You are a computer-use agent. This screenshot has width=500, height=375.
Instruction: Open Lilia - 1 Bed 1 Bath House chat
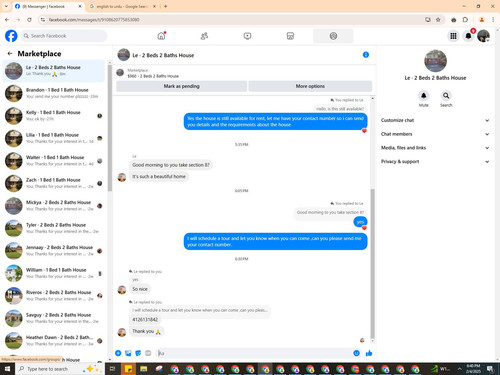(54, 138)
